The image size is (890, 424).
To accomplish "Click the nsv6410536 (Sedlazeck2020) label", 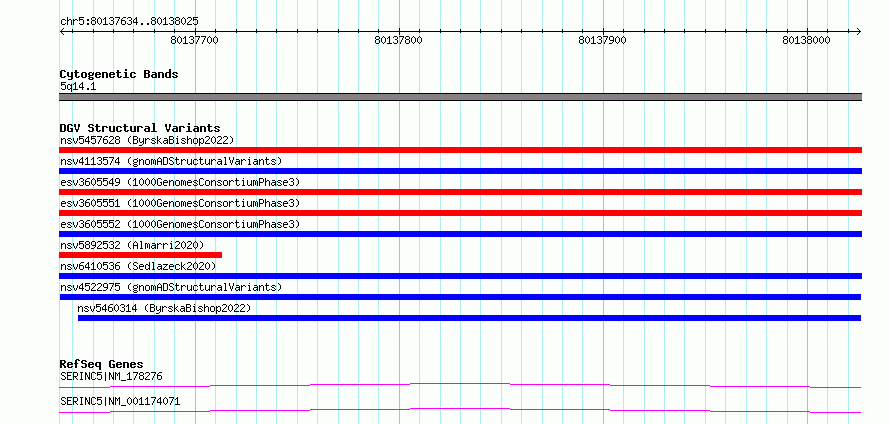I will click(138, 266).
